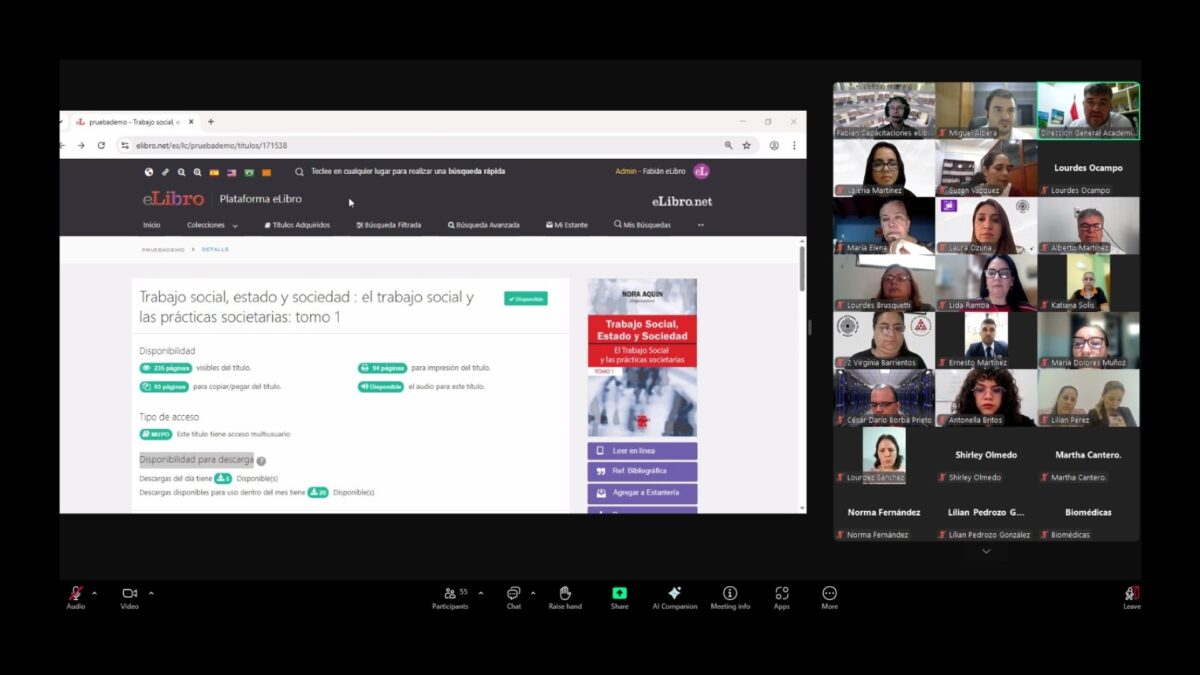Select Valeria Martinez's video tile

coord(884,168)
